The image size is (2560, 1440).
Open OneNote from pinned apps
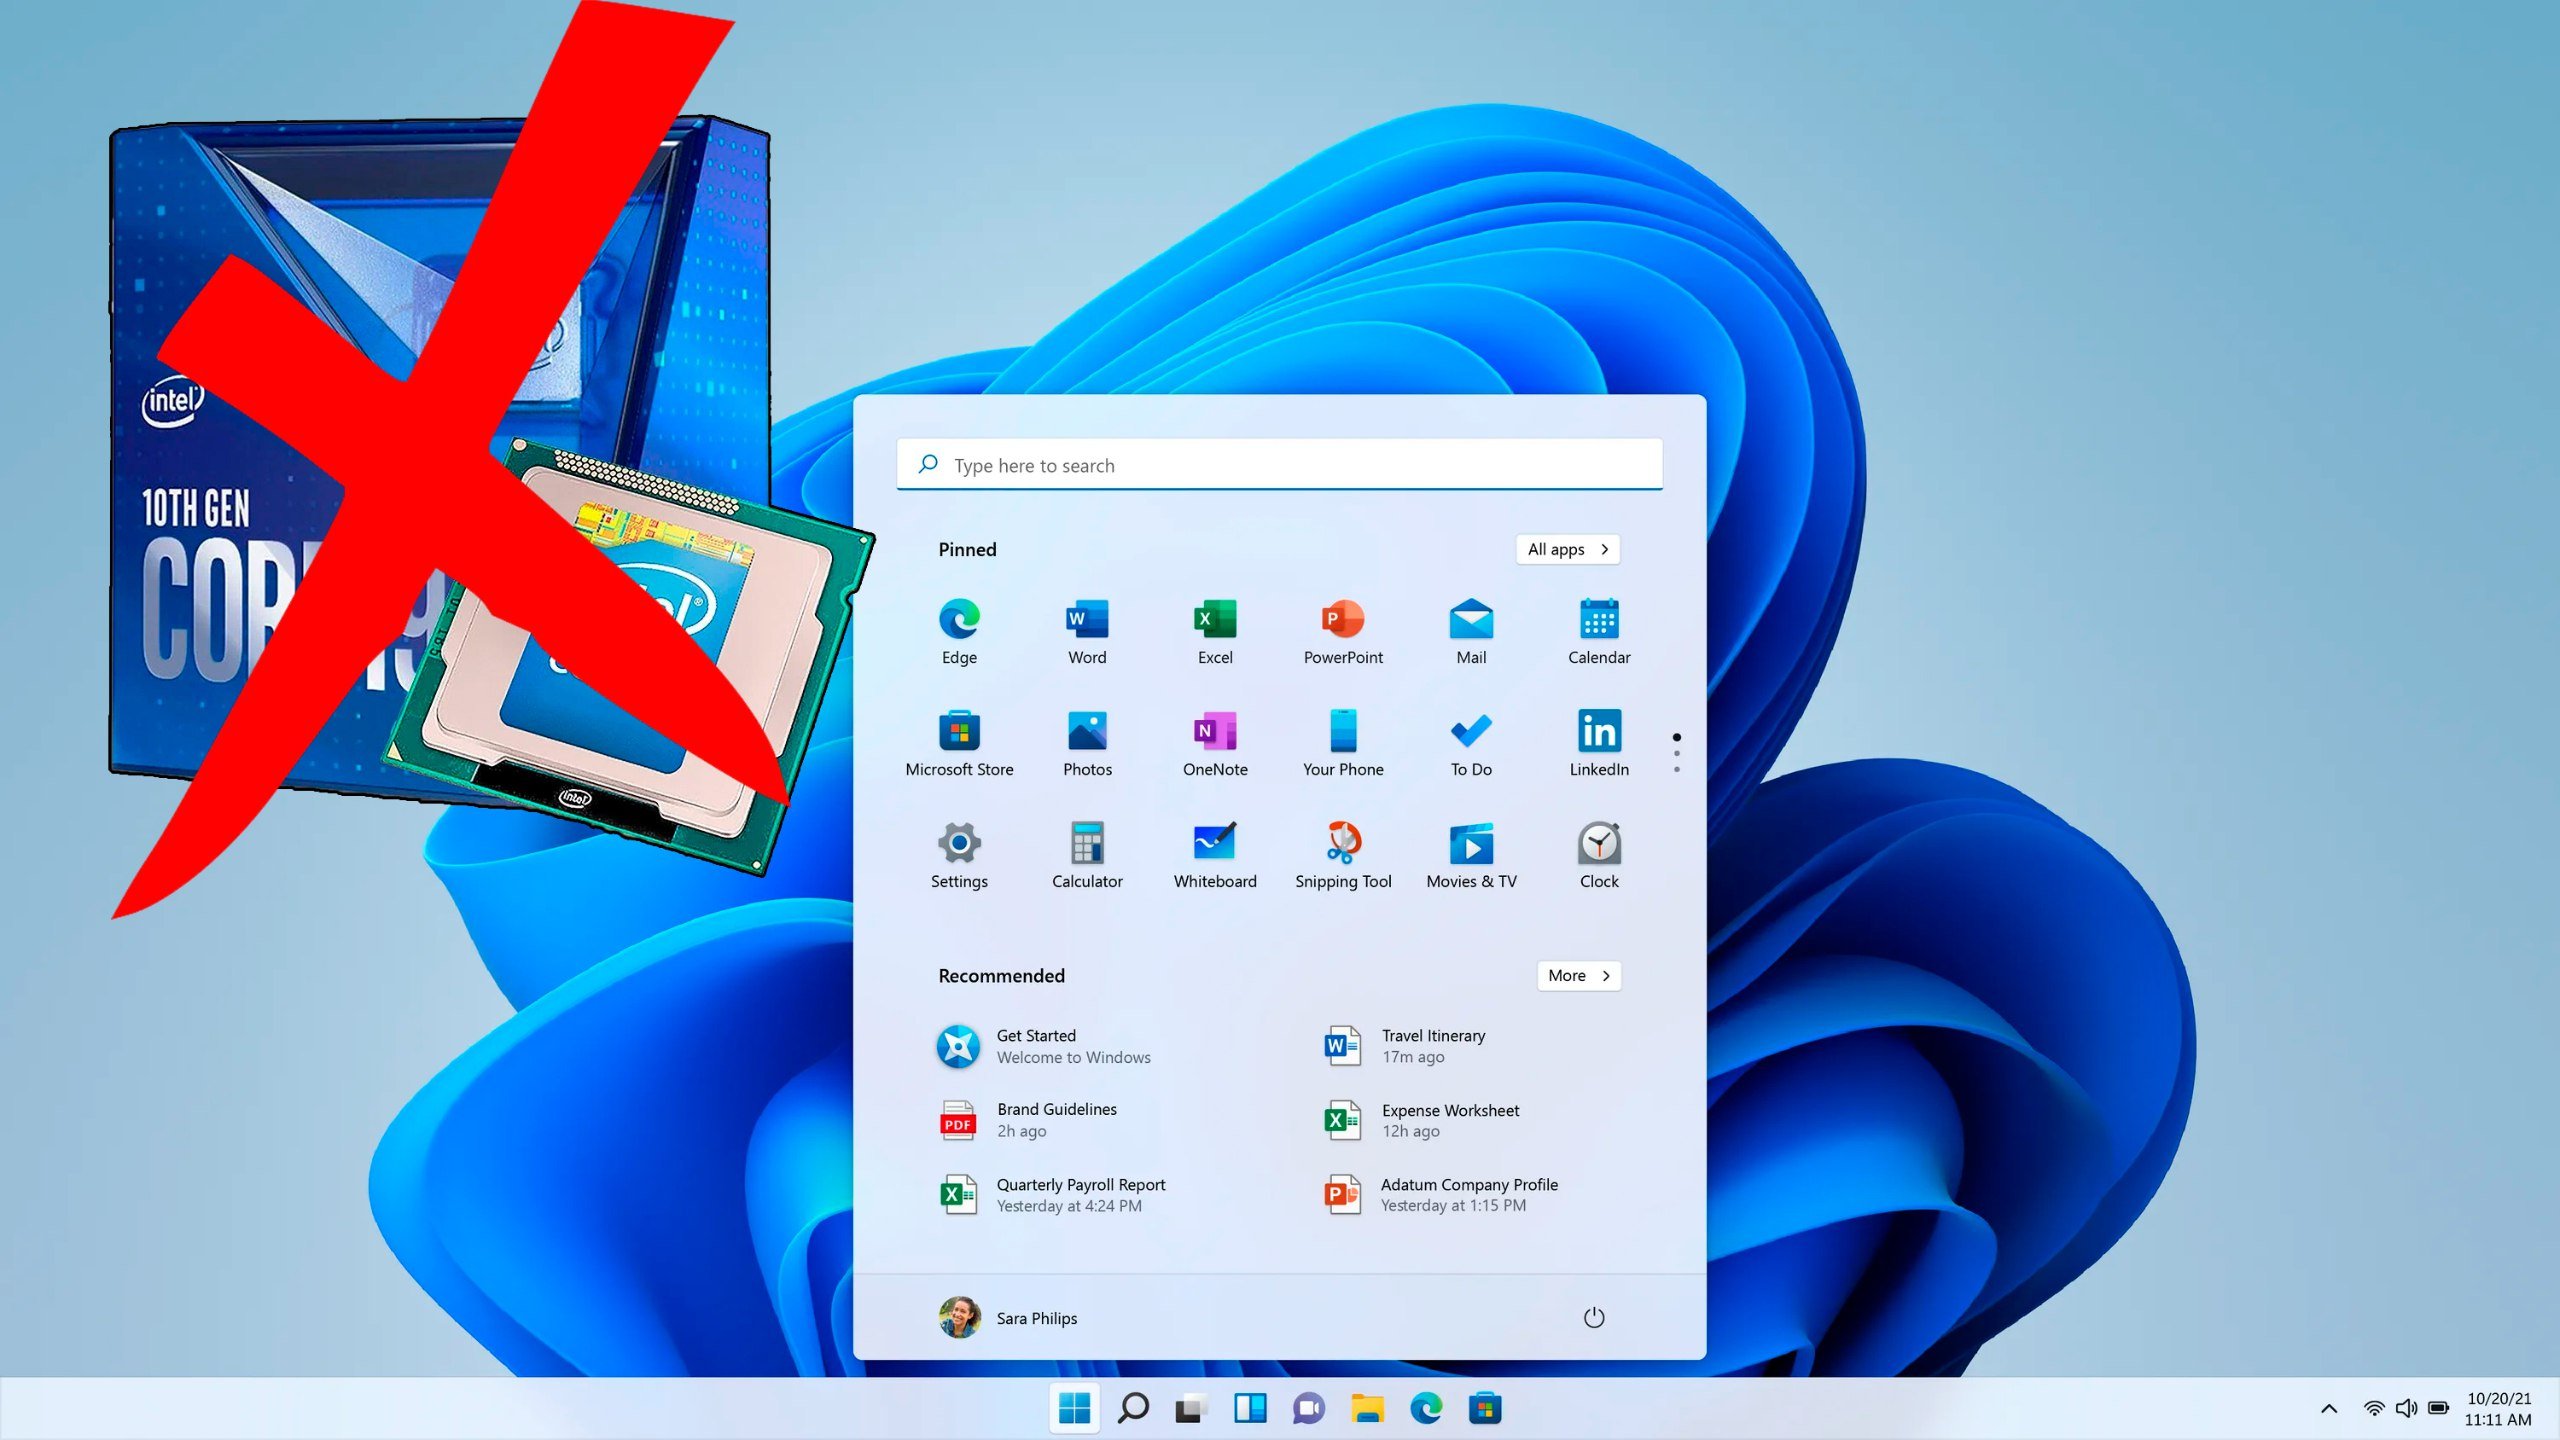coord(1215,744)
